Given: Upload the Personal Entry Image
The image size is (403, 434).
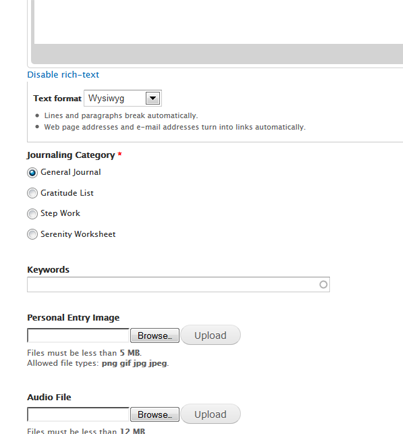Looking at the screenshot, I should point(210,335).
